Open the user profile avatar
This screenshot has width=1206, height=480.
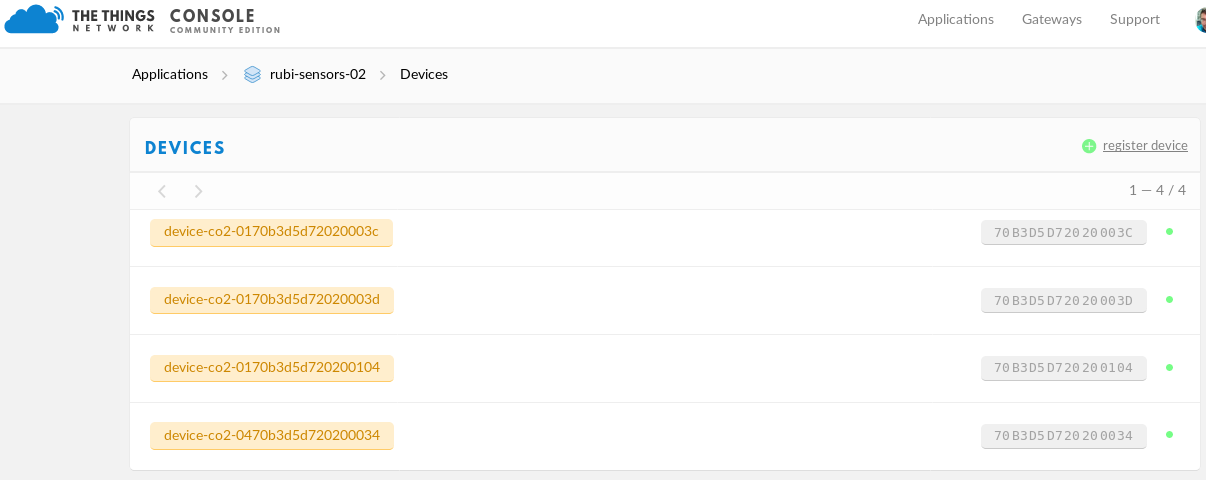[x=1200, y=20]
